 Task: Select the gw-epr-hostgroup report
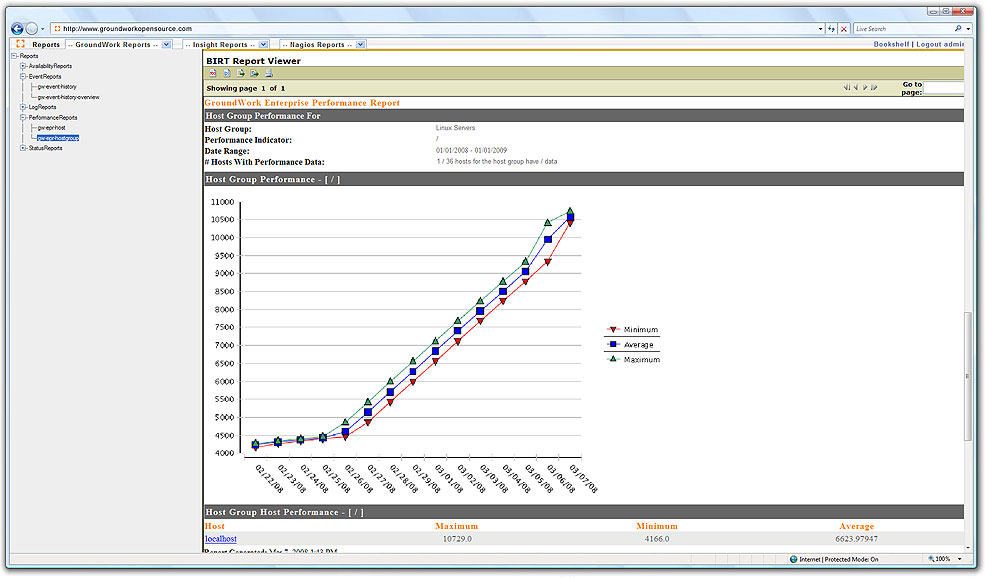(58, 138)
